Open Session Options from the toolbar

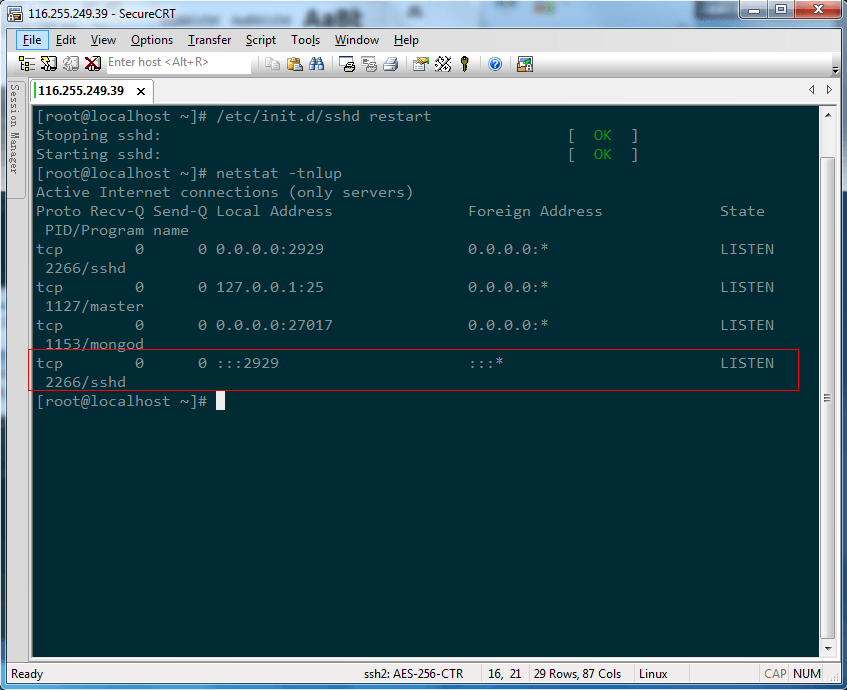pyautogui.click(x=420, y=63)
